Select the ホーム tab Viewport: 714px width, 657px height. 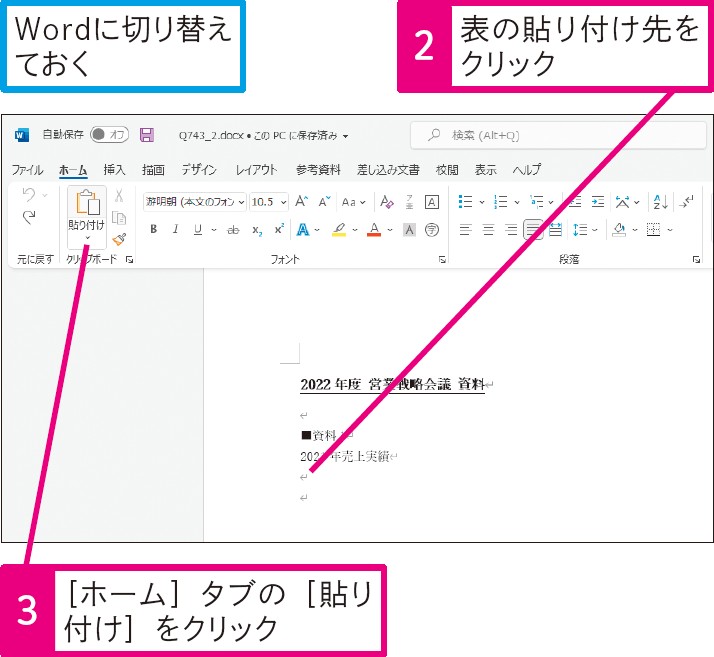pos(73,170)
